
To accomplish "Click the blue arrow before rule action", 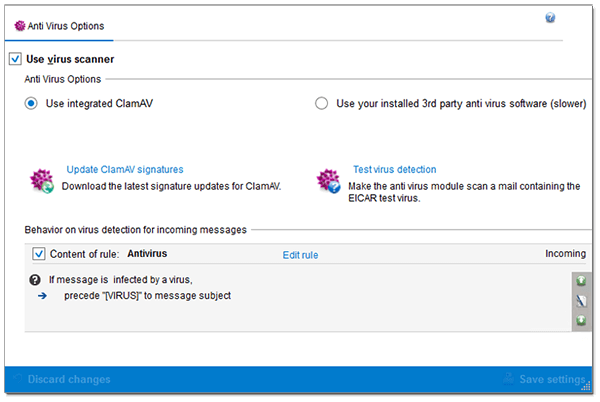I will coord(42,296).
